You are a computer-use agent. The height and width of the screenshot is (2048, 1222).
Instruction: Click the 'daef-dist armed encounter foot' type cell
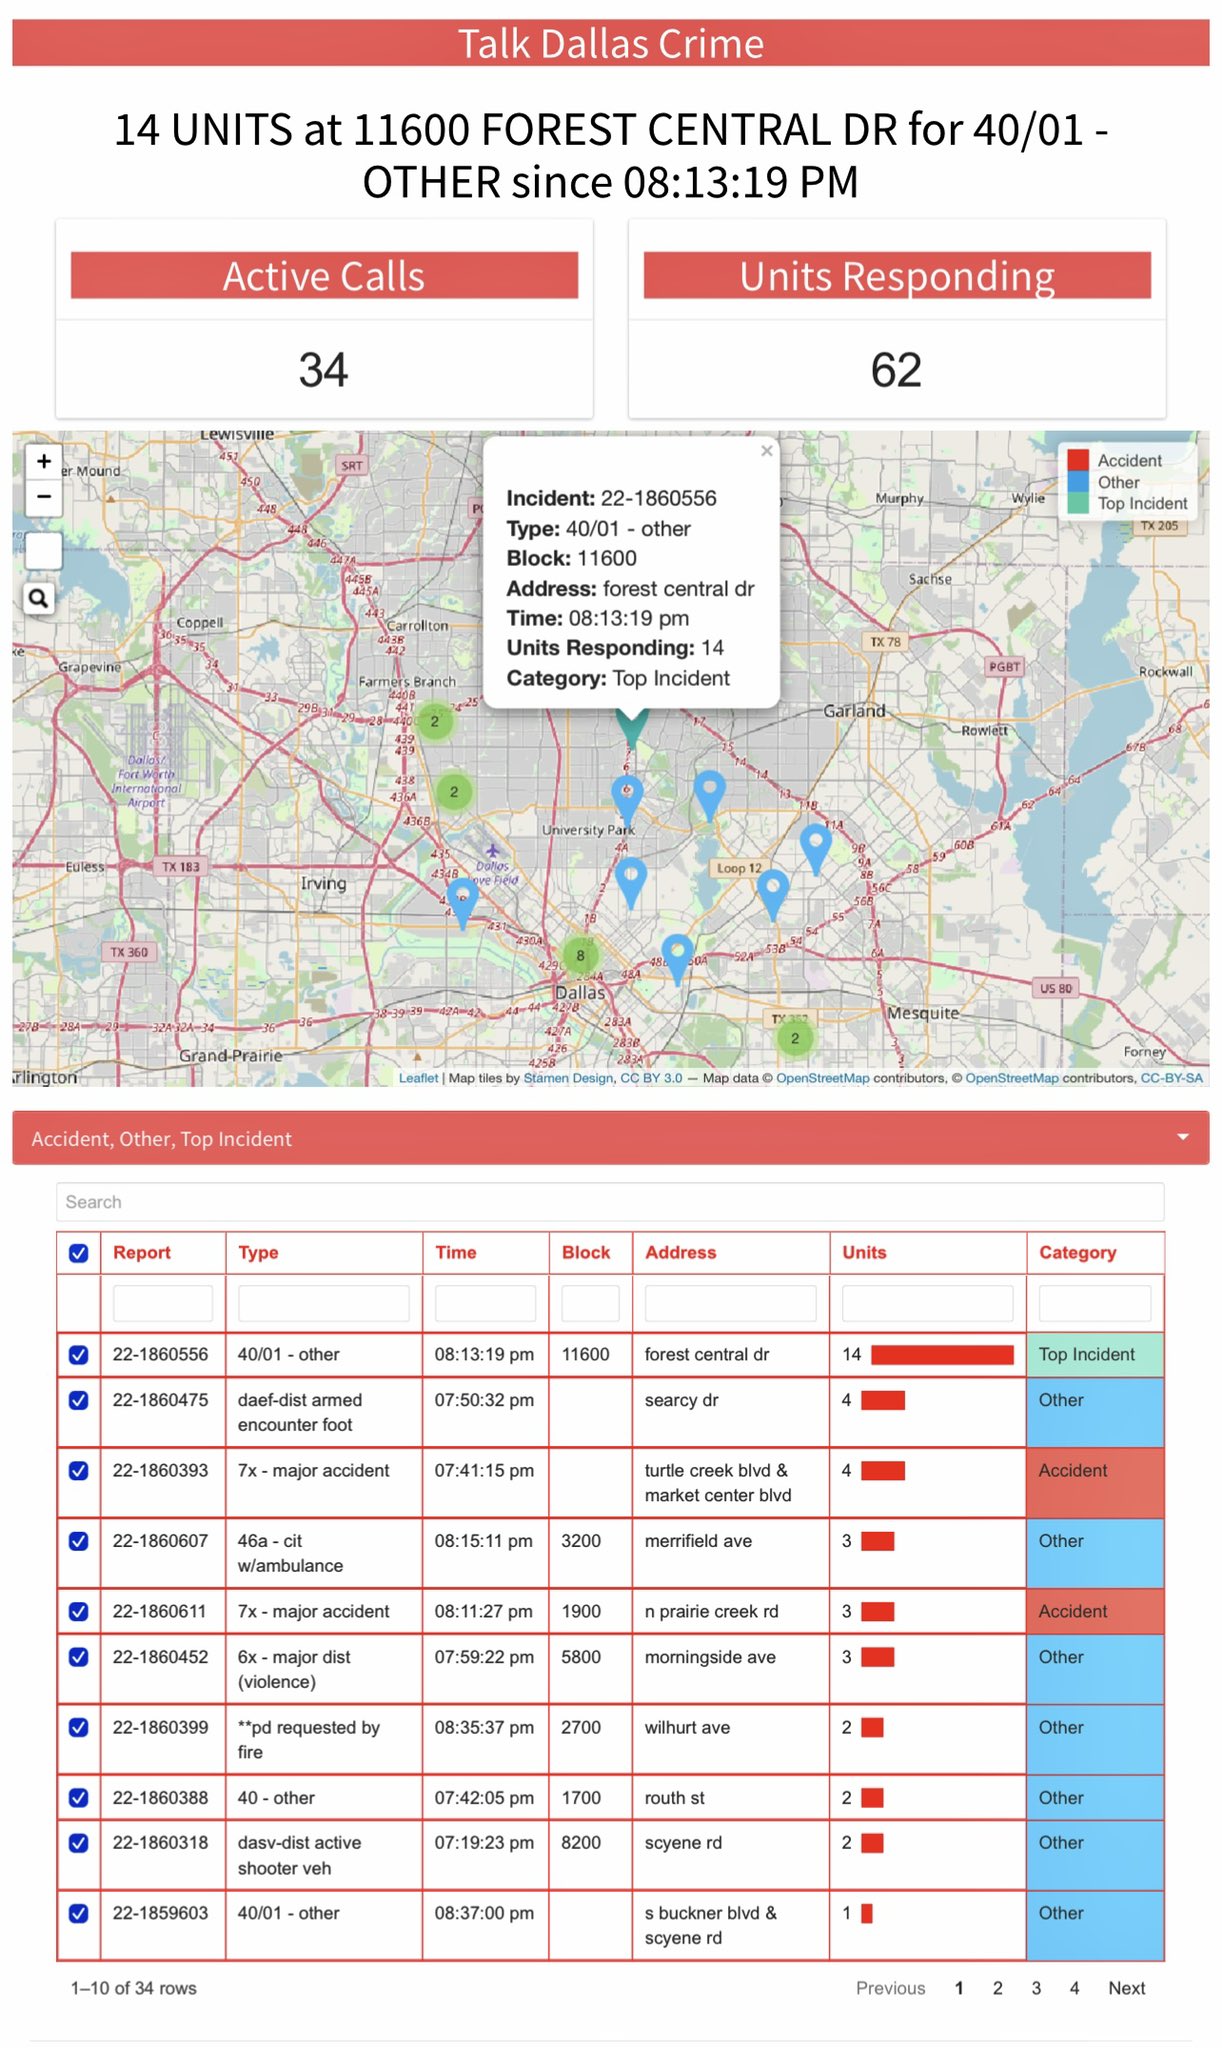click(324, 1413)
